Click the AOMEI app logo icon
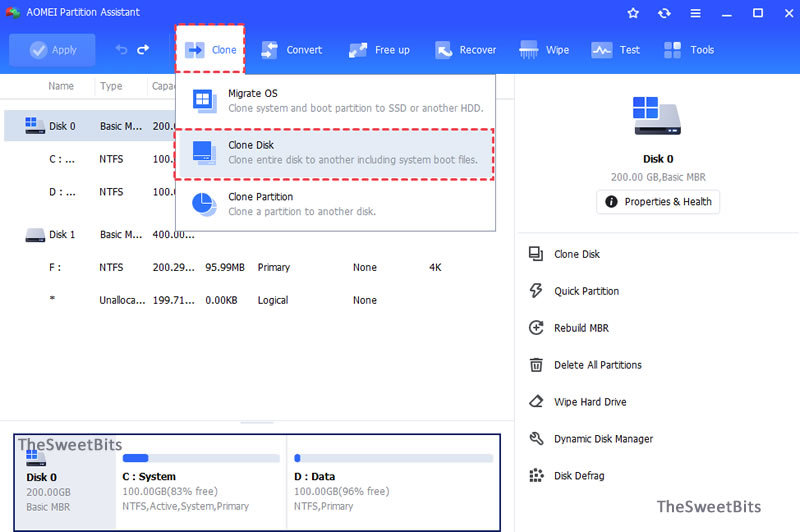 click(13, 12)
